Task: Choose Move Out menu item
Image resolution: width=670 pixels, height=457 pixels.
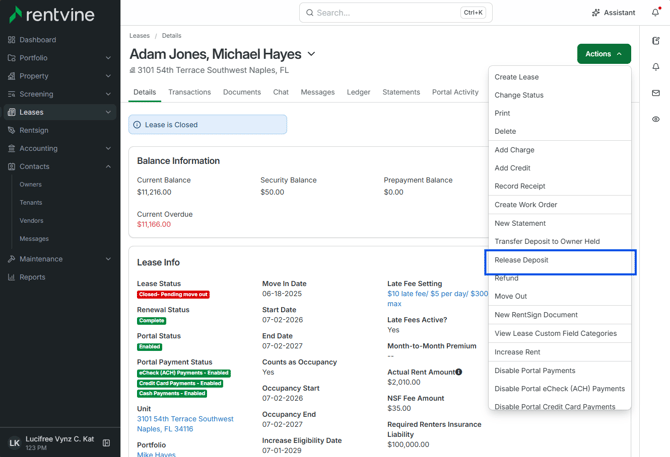Action: click(560, 296)
